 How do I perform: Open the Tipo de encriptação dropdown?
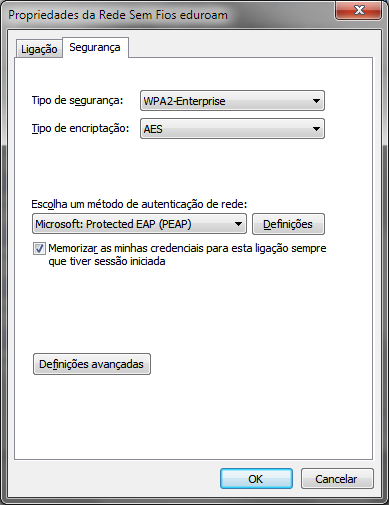pos(232,129)
